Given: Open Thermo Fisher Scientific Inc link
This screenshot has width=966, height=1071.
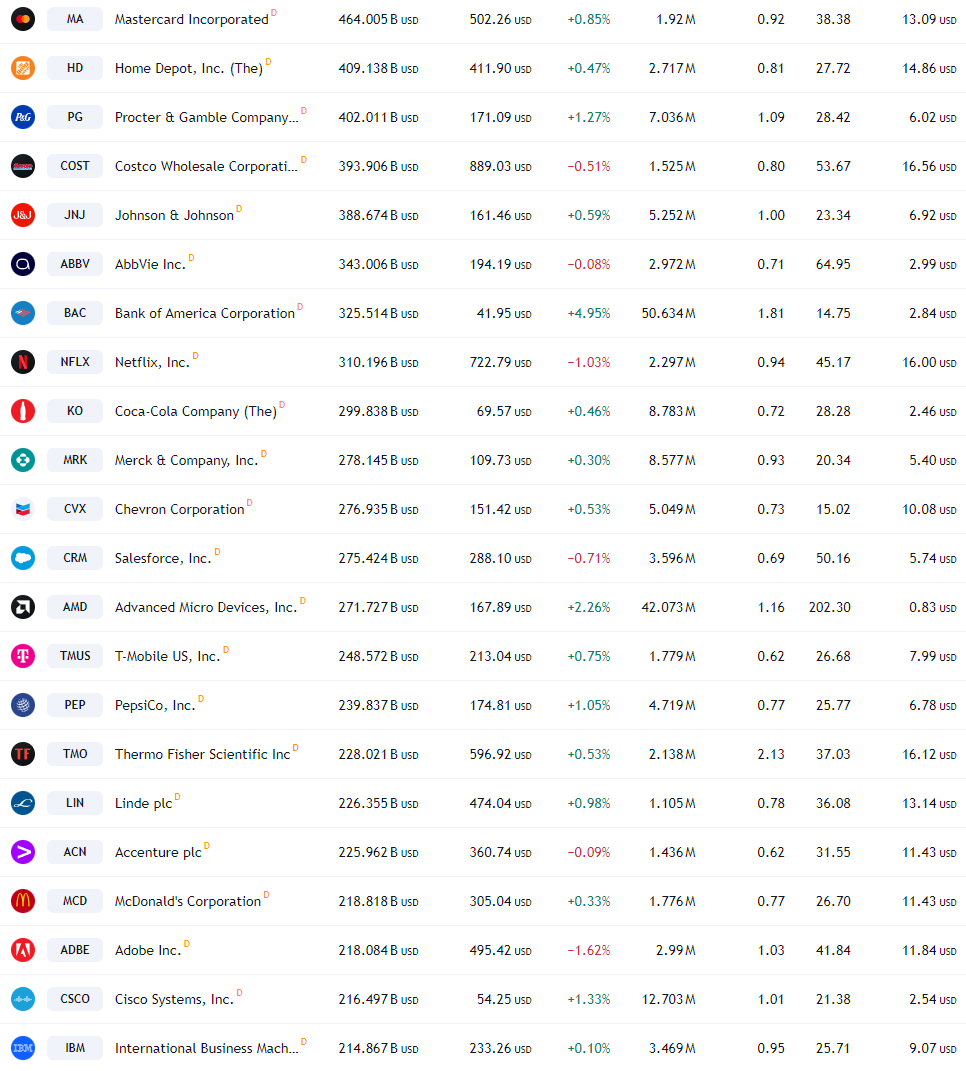Looking at the screenshot, I should pyautogui.click(x=203, y=755).
